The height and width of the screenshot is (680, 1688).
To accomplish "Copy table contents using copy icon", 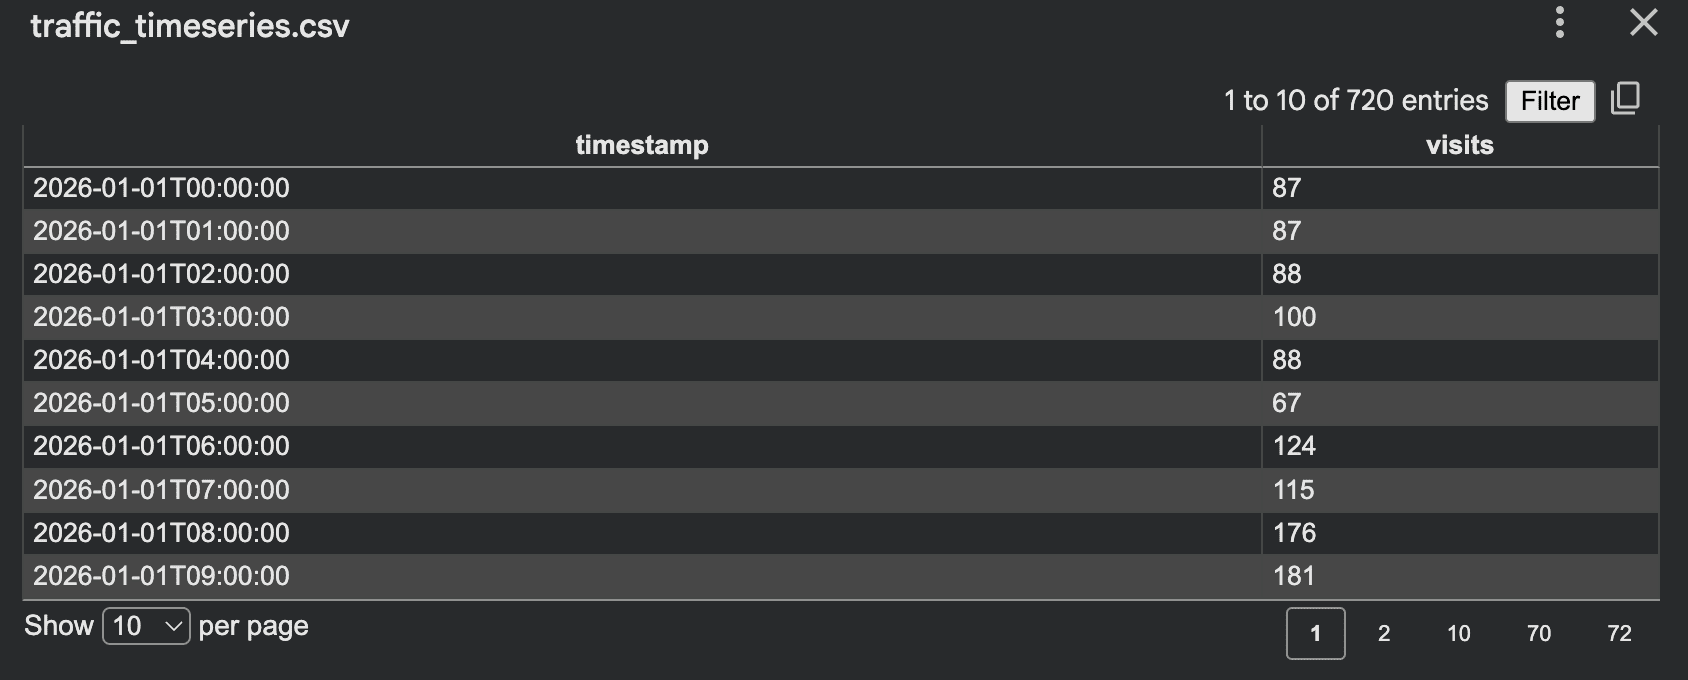I will 1627,99.
